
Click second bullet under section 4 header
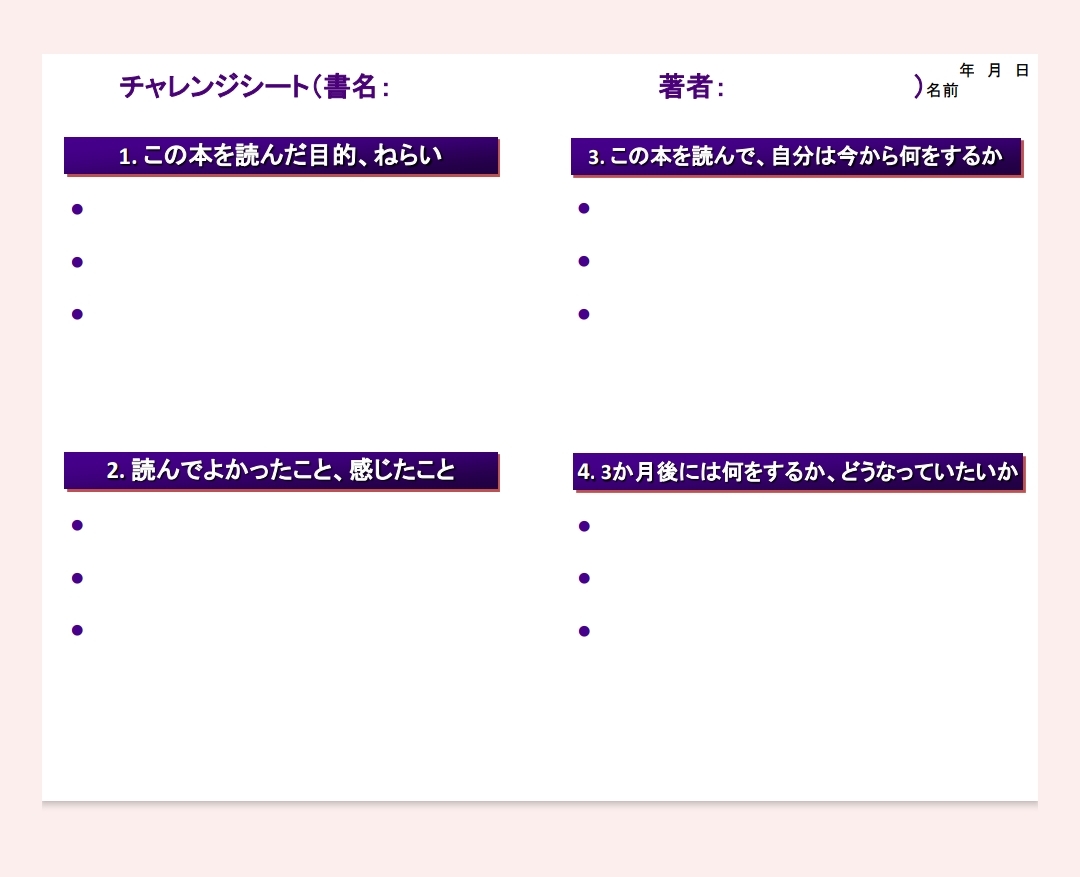click(x=584, y=578)
